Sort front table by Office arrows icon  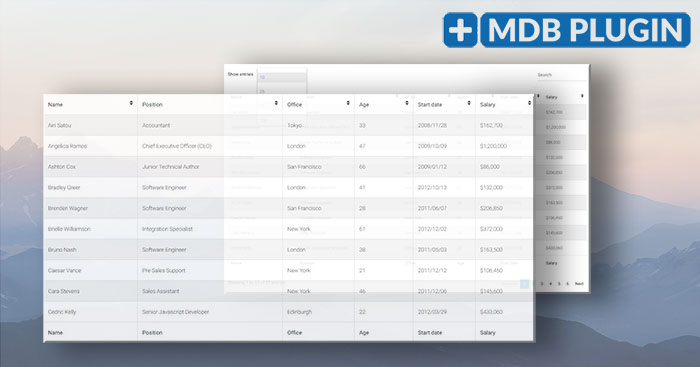348,103
